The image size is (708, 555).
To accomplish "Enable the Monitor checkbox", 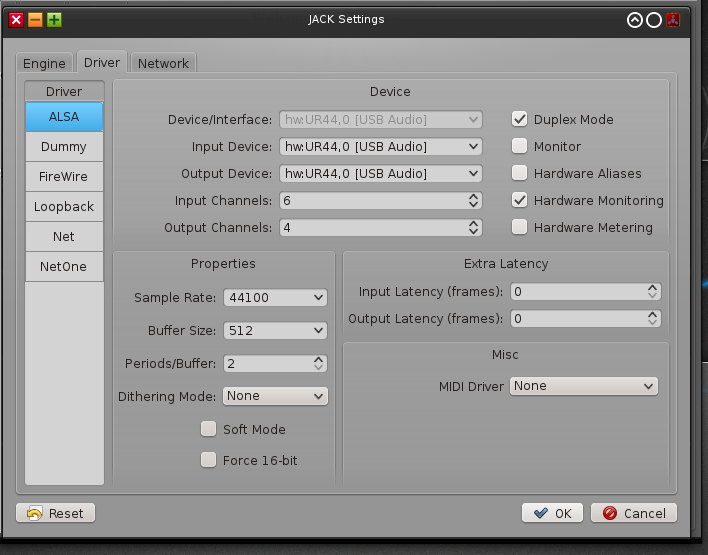I will (519, 146).
